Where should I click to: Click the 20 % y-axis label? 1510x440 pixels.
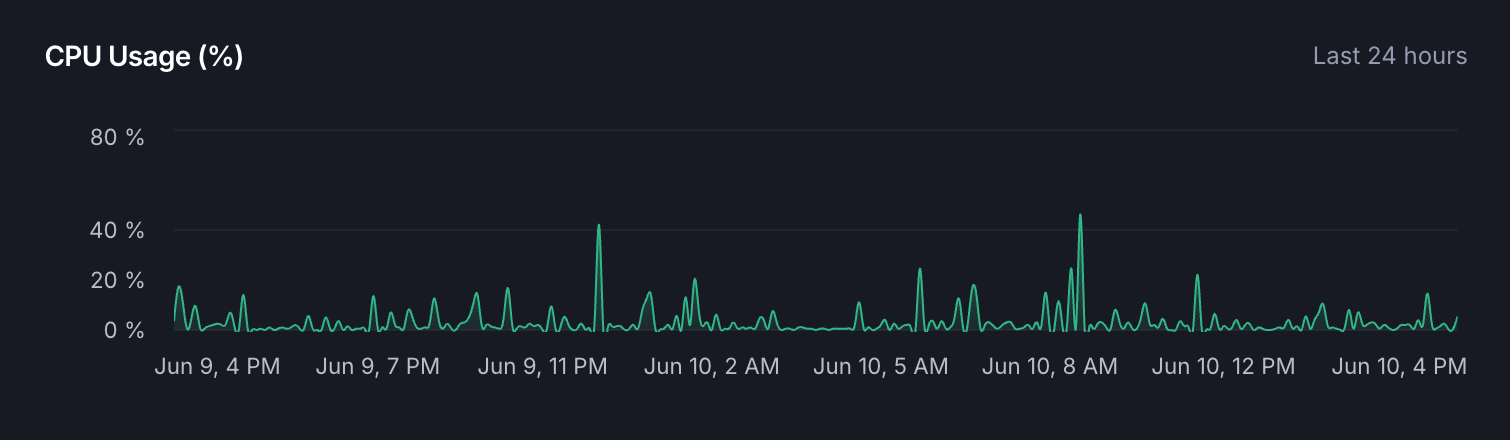click(x=117, y=280)
